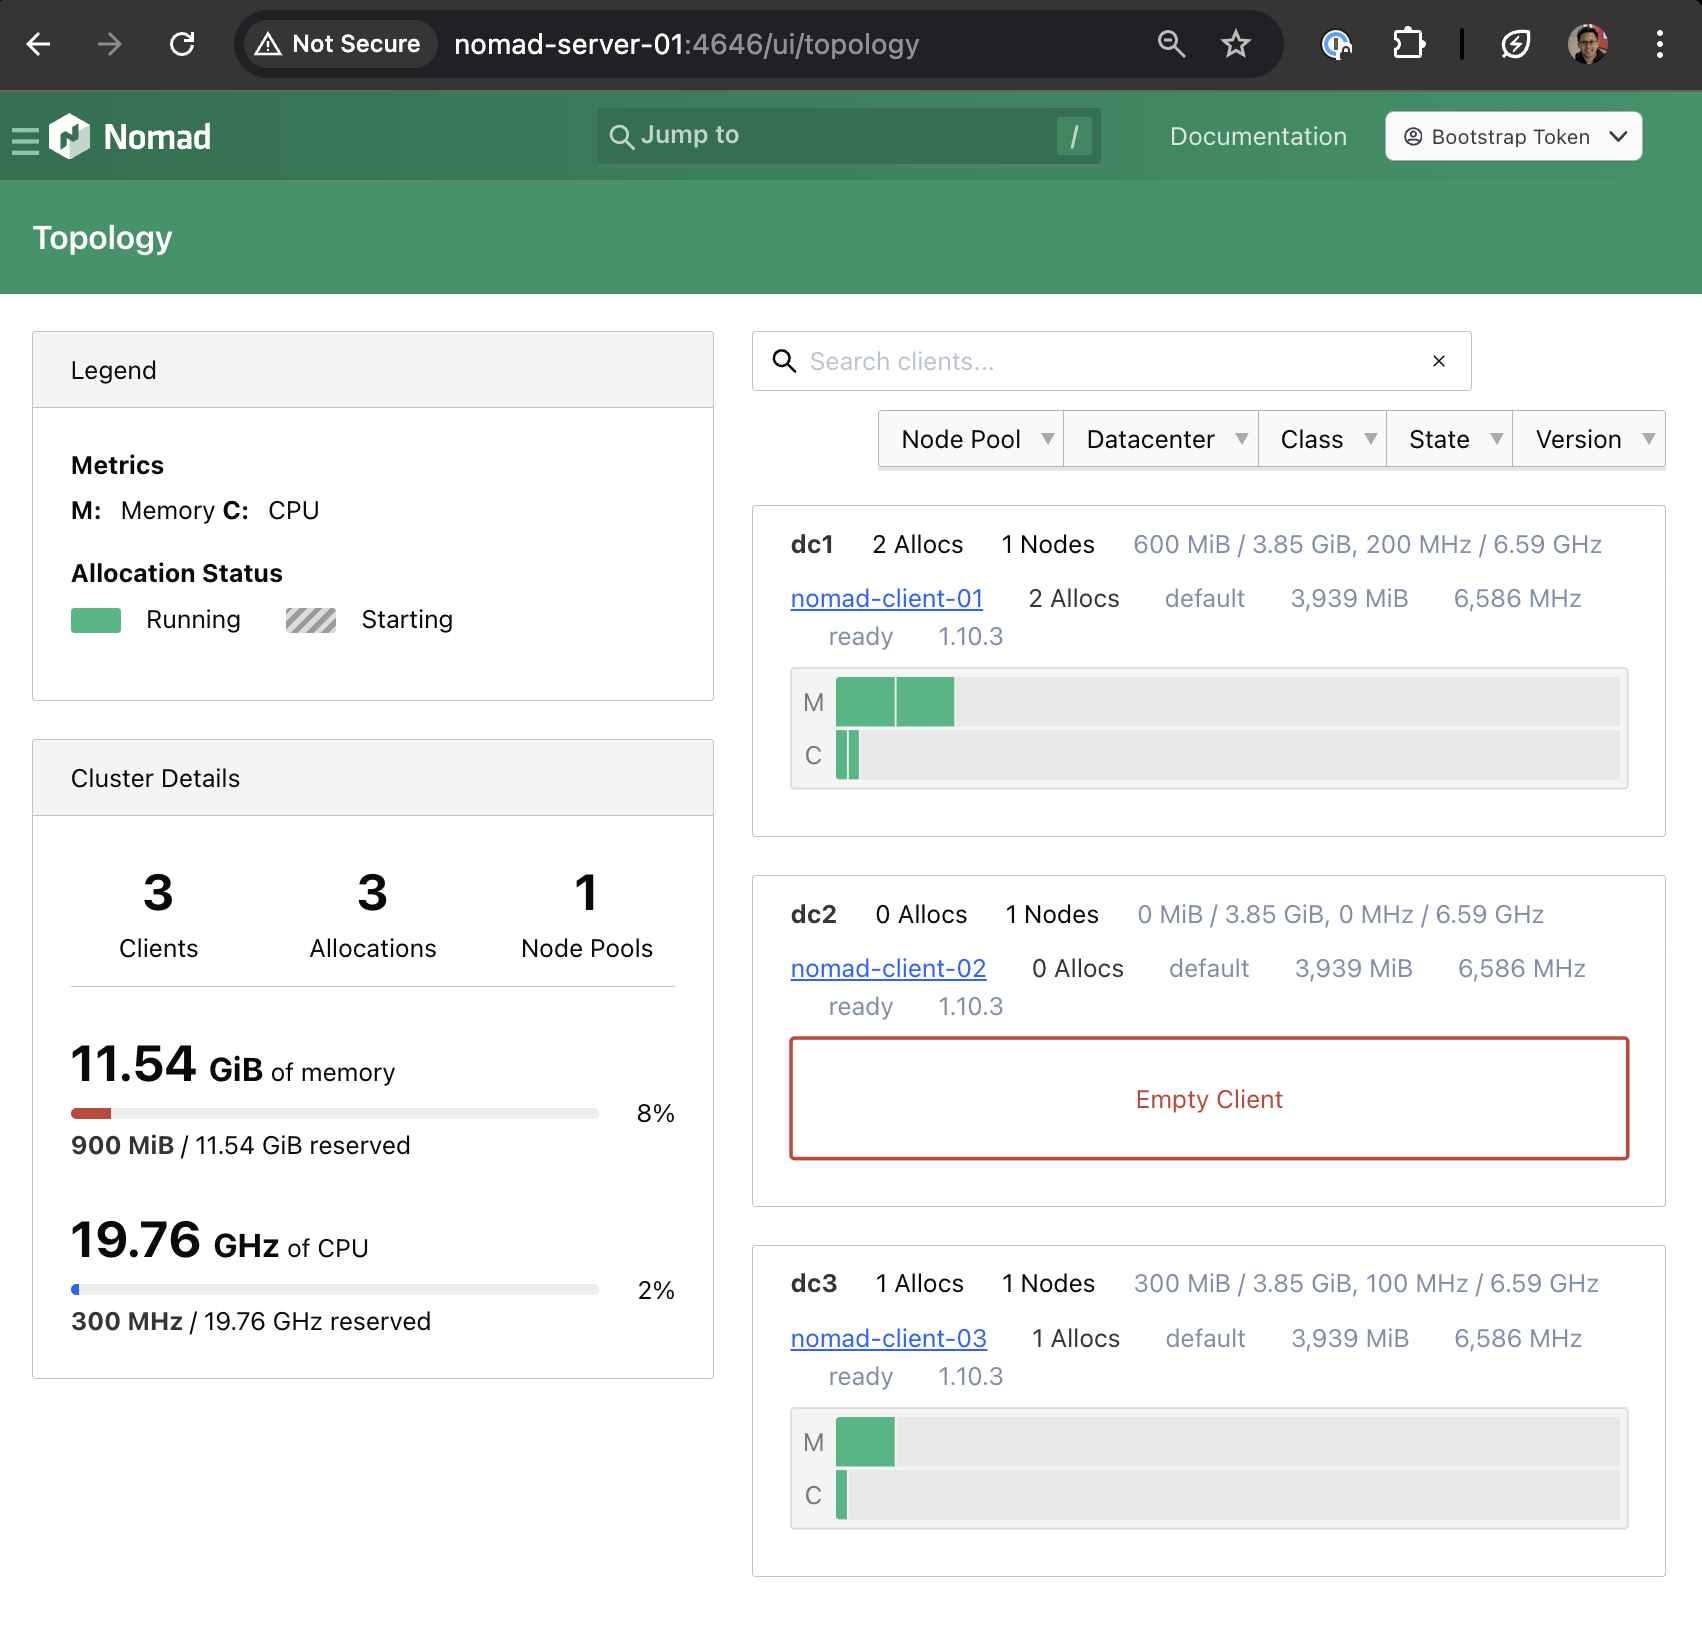Open nomad-client-01 node details

point(886,598)
